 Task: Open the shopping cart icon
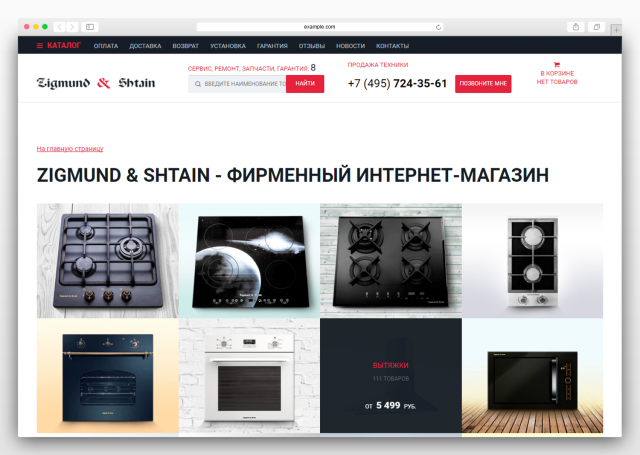point(556,64)
